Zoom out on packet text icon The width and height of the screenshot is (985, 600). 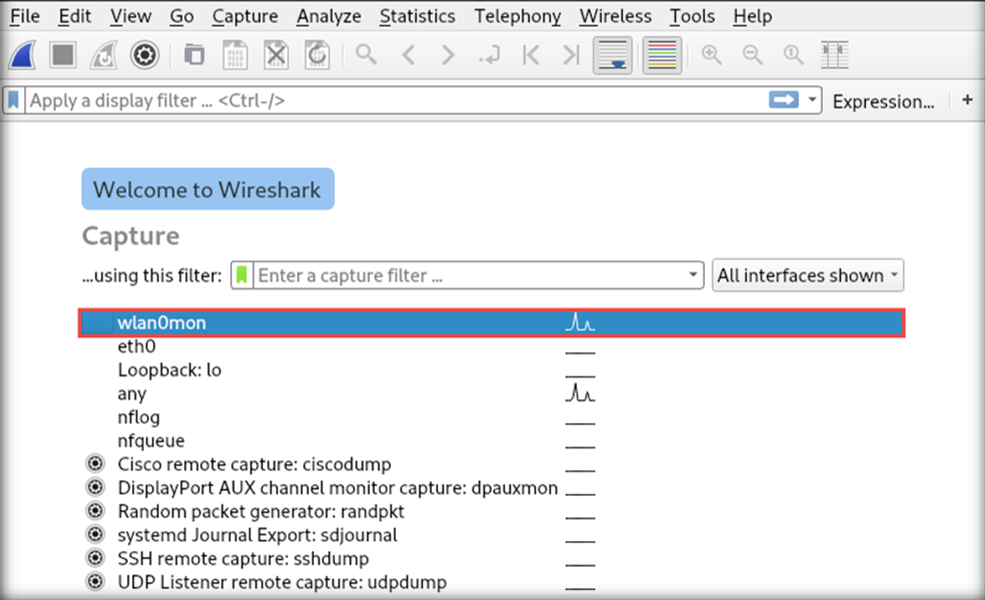[x=753, y=55]
